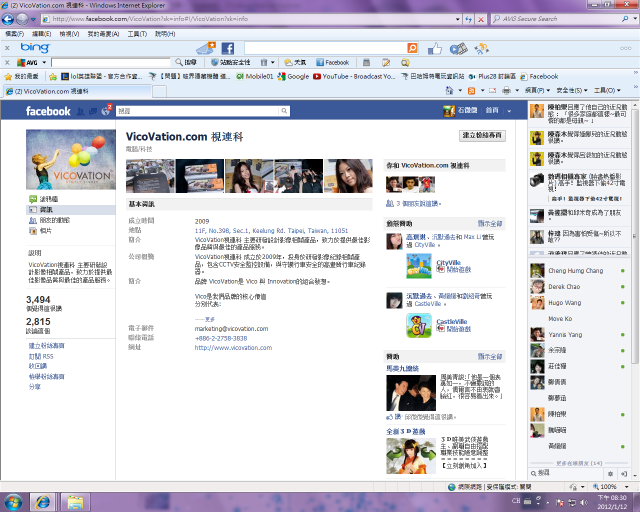Expand the print dropdown arrow
Viewport: 640px width, 512px height.
pyautogui.click(x=517, y=91)
